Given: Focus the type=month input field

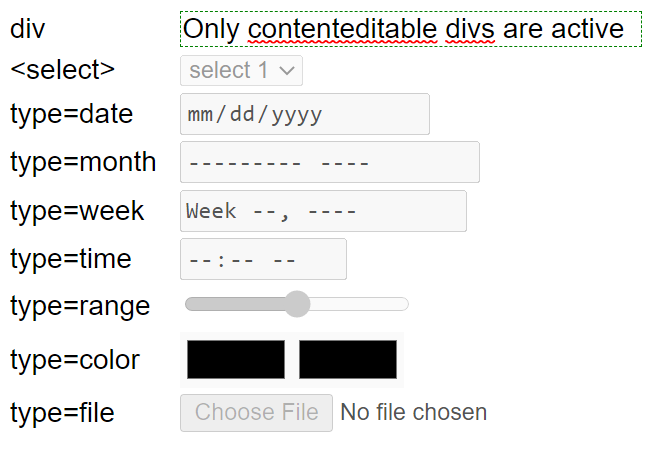Looking at the screenshot, I should (329, 163).
